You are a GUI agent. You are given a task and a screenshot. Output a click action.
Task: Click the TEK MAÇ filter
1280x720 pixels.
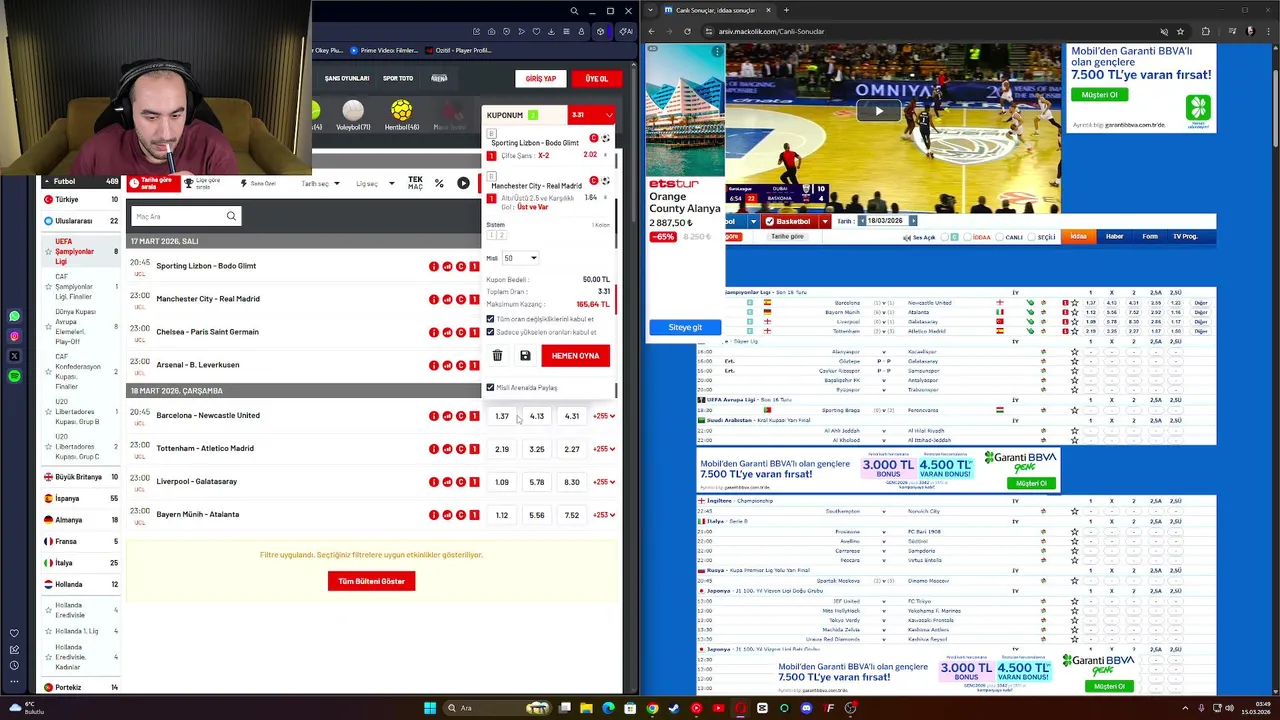coord(415,183)
